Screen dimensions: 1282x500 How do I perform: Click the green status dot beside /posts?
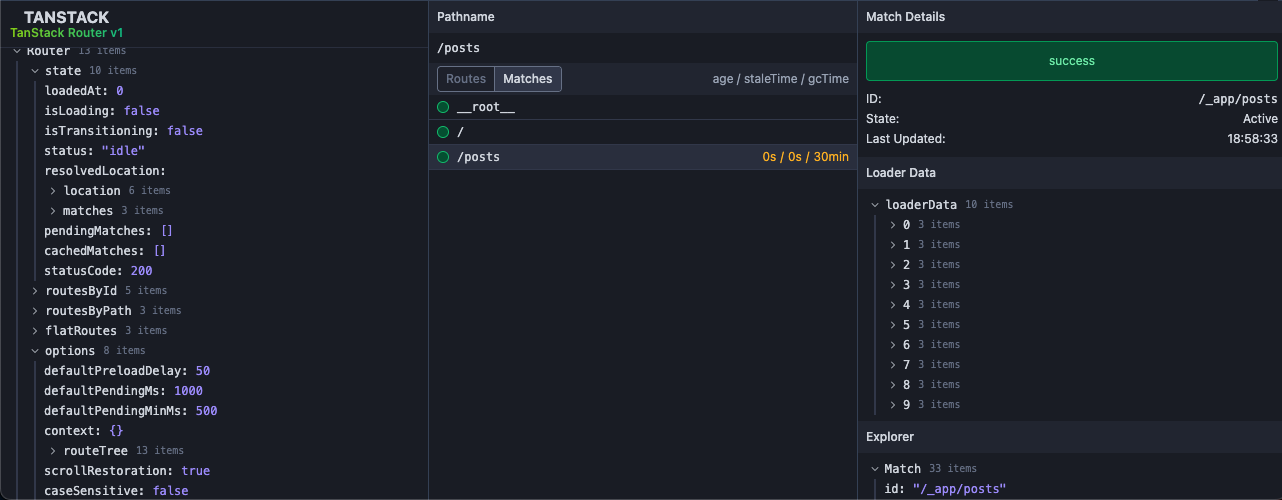pos(443,157)
